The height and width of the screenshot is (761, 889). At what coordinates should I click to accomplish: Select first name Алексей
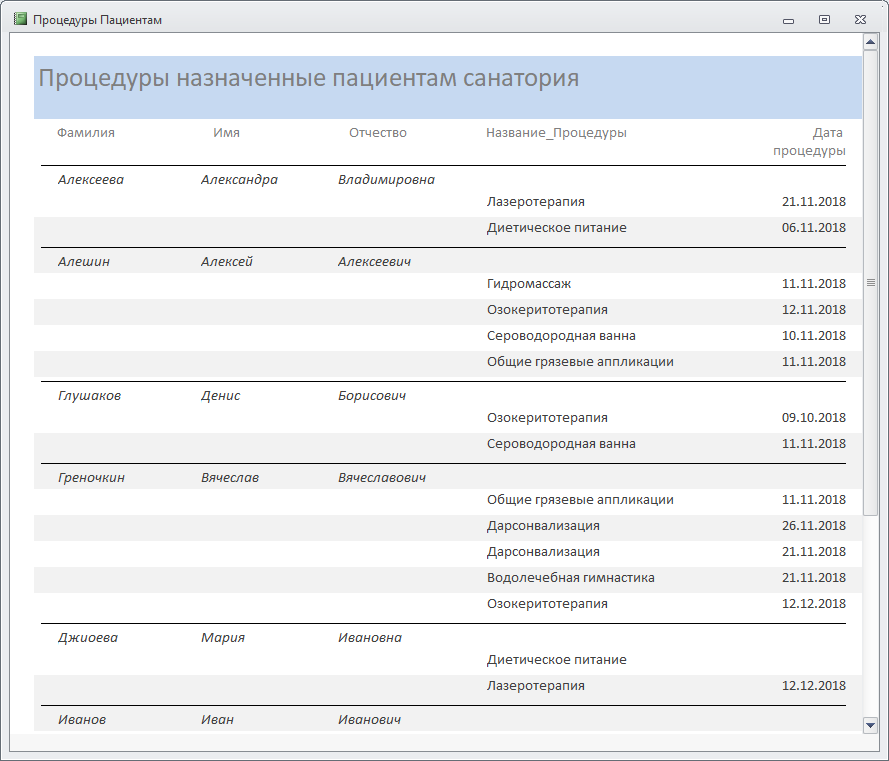tap(227, 262)
